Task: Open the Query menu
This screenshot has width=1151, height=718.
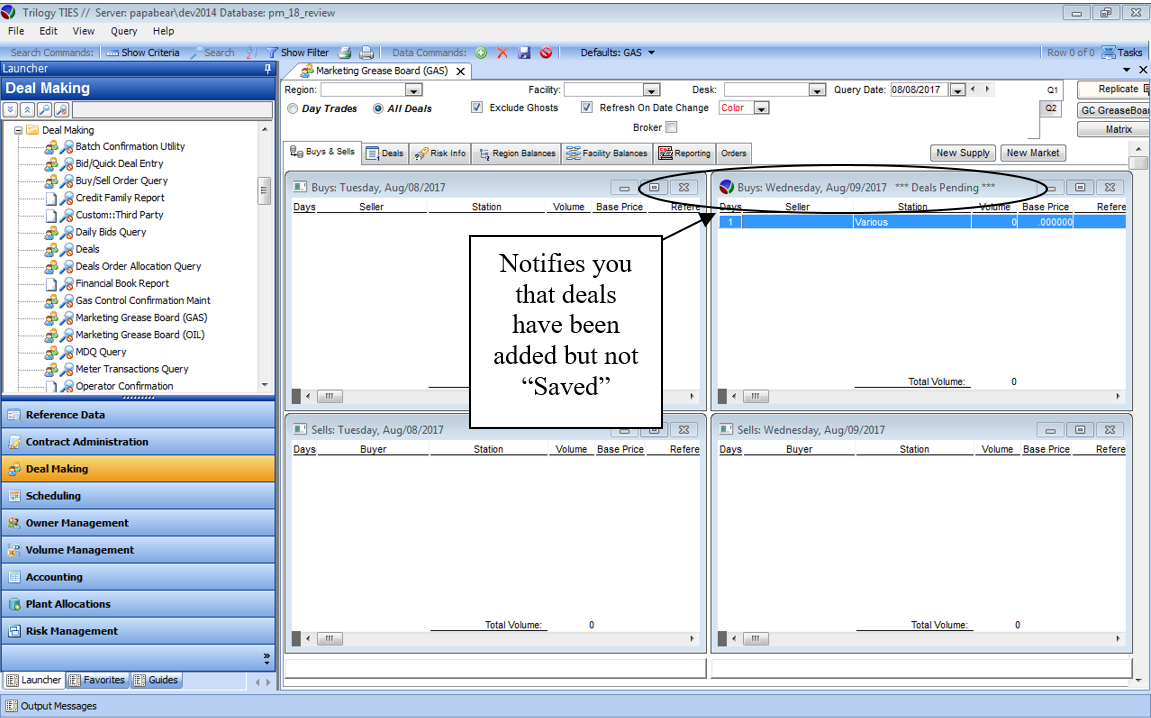Action: [x=124, y=31]
